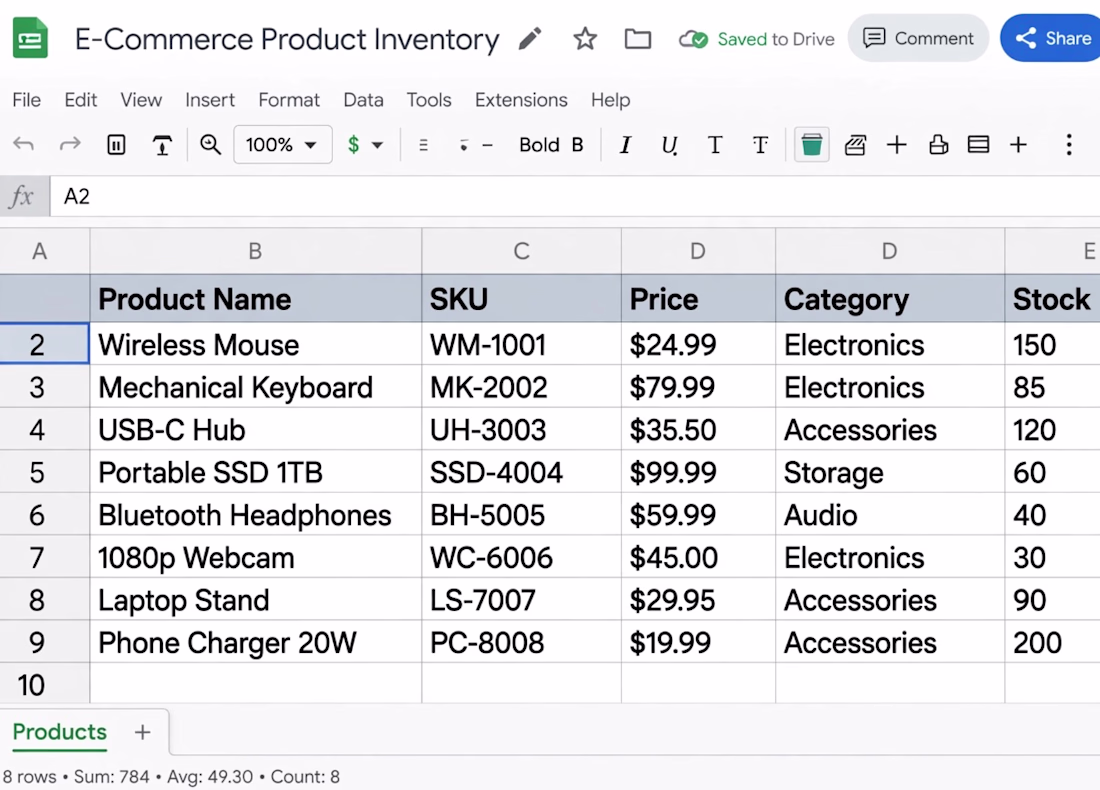Click the move-to-folder icon

[638, 39]
